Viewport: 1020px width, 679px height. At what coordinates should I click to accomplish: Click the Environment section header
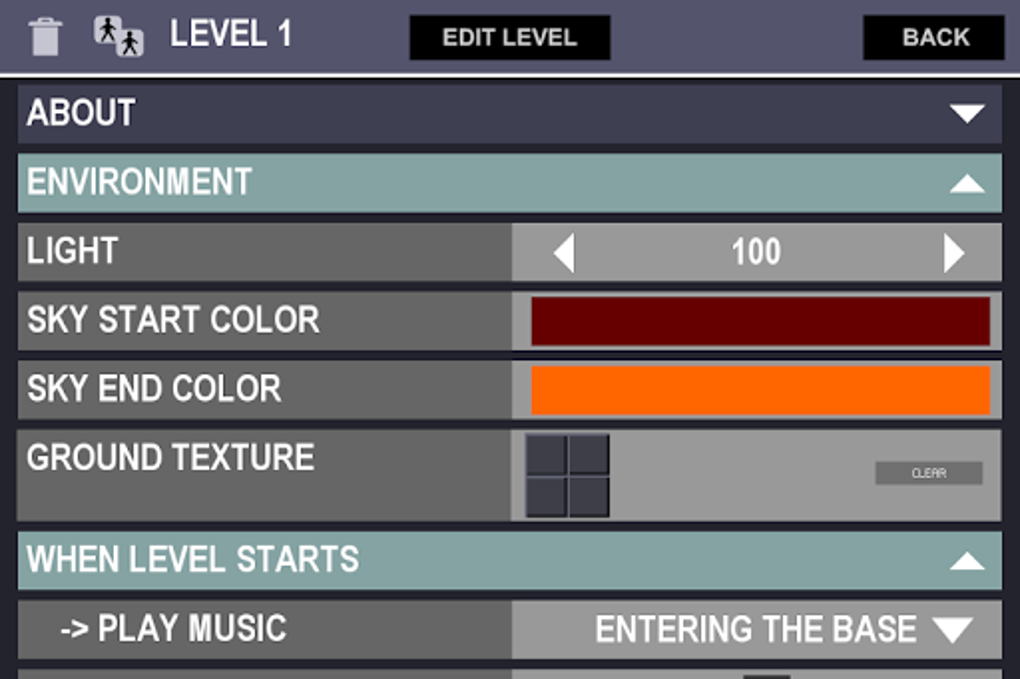(x=400, y=183)
